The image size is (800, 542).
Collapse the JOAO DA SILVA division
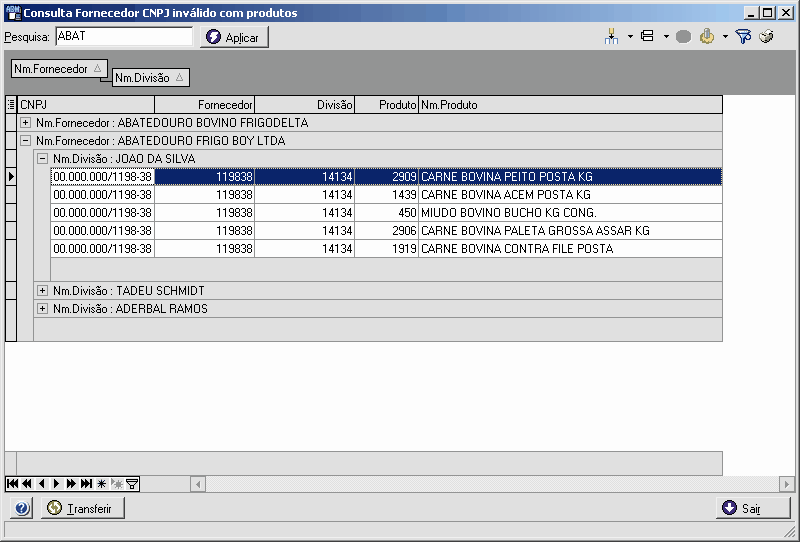point(42,159)
